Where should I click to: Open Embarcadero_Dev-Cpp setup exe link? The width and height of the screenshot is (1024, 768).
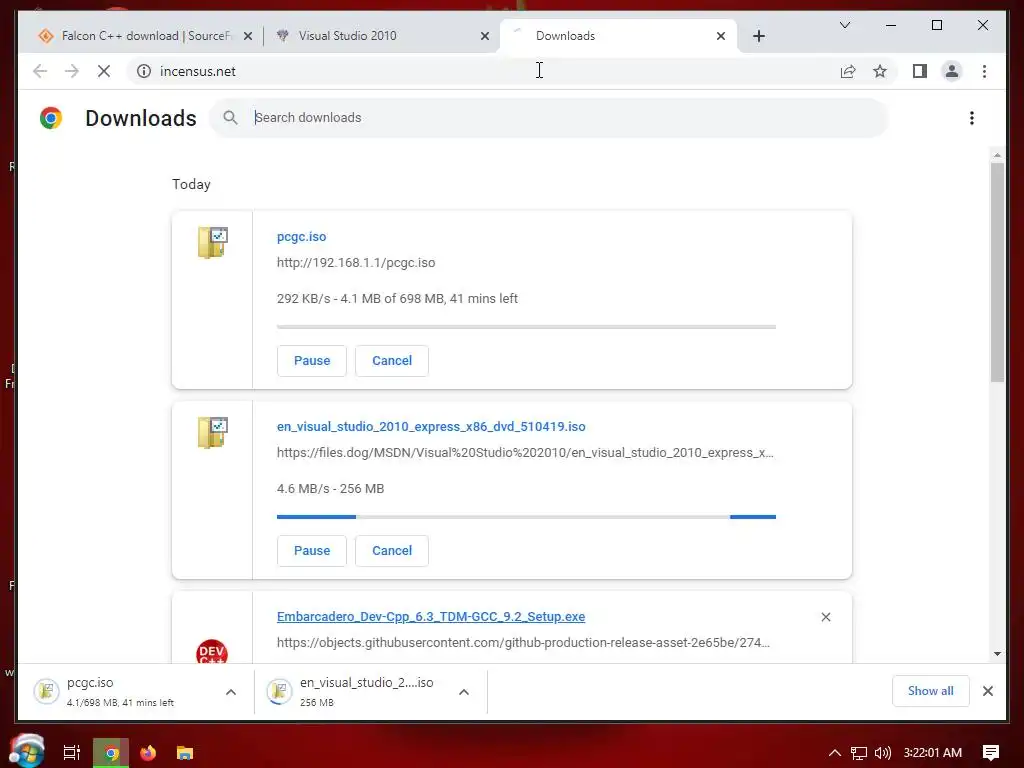pyautogui.click(x=431, y=616)
